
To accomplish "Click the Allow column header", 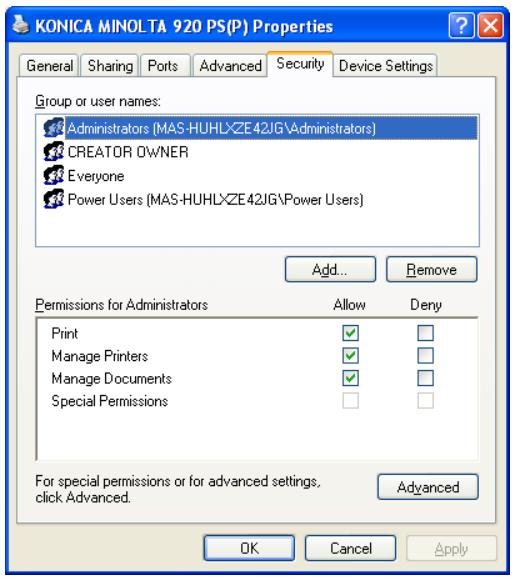I will 349,305.
